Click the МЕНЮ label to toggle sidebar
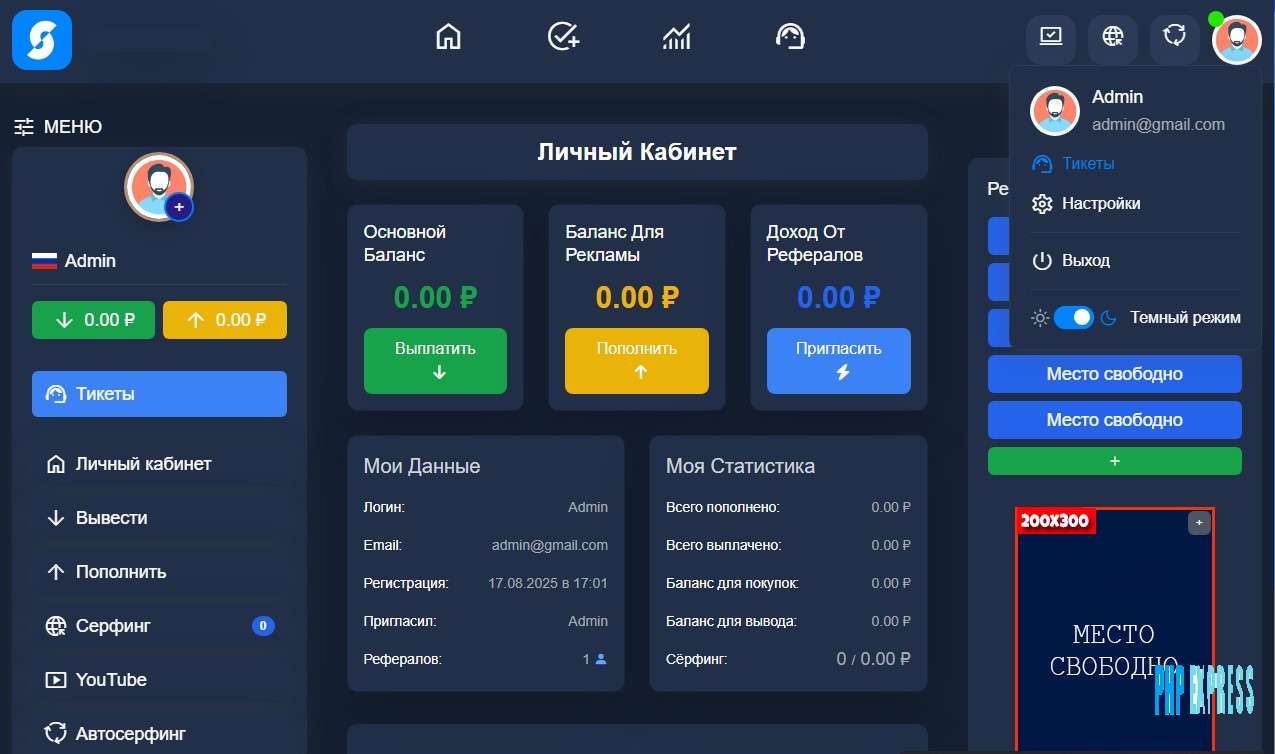The image size is (1275, 754). tap(73, 127)
